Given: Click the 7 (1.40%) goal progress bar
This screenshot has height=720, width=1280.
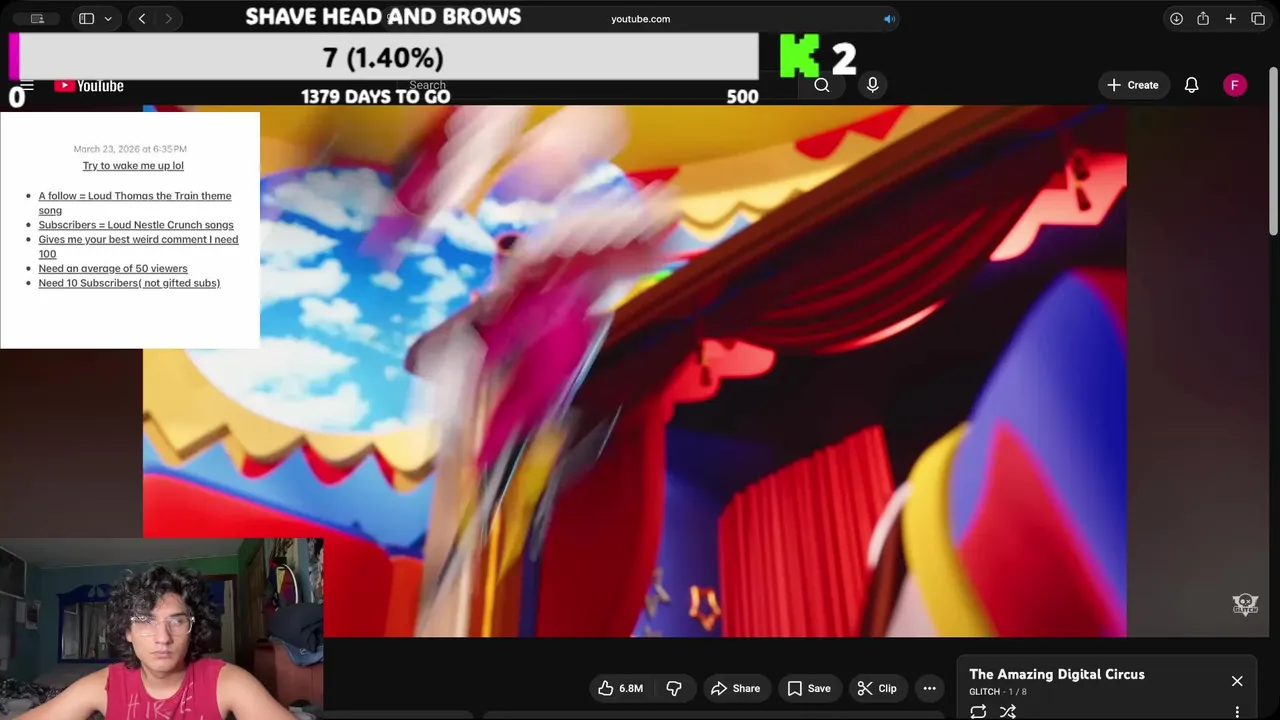Looking at the screenshot, I should tap(384, 57).
